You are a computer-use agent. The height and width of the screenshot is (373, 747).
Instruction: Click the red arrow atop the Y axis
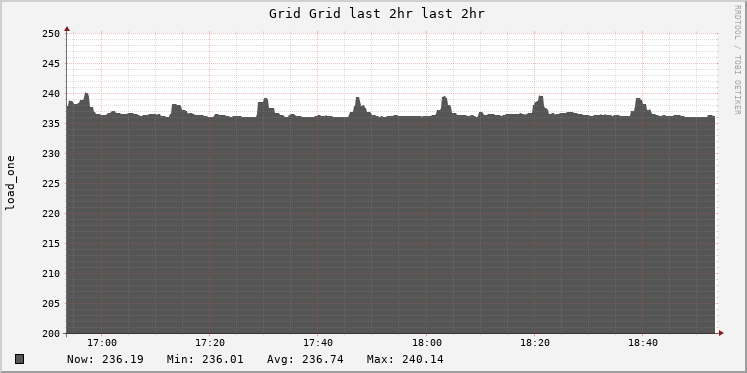click(x=67, y=29)
